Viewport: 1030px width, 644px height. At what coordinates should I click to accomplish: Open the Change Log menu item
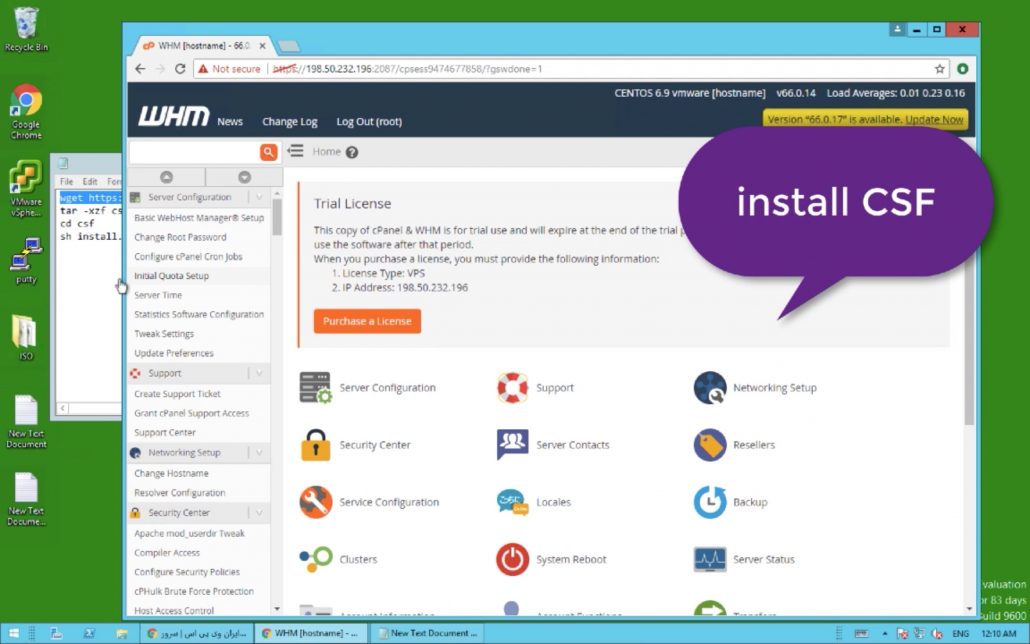point(289,122)
